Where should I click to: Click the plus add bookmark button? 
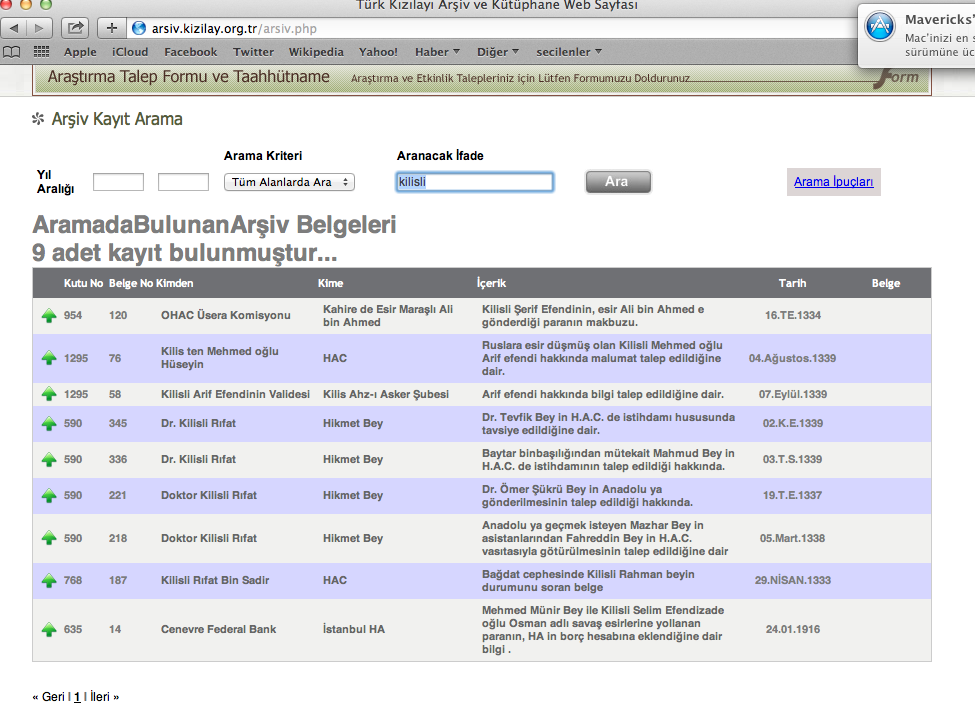click(x=111, y=28)
